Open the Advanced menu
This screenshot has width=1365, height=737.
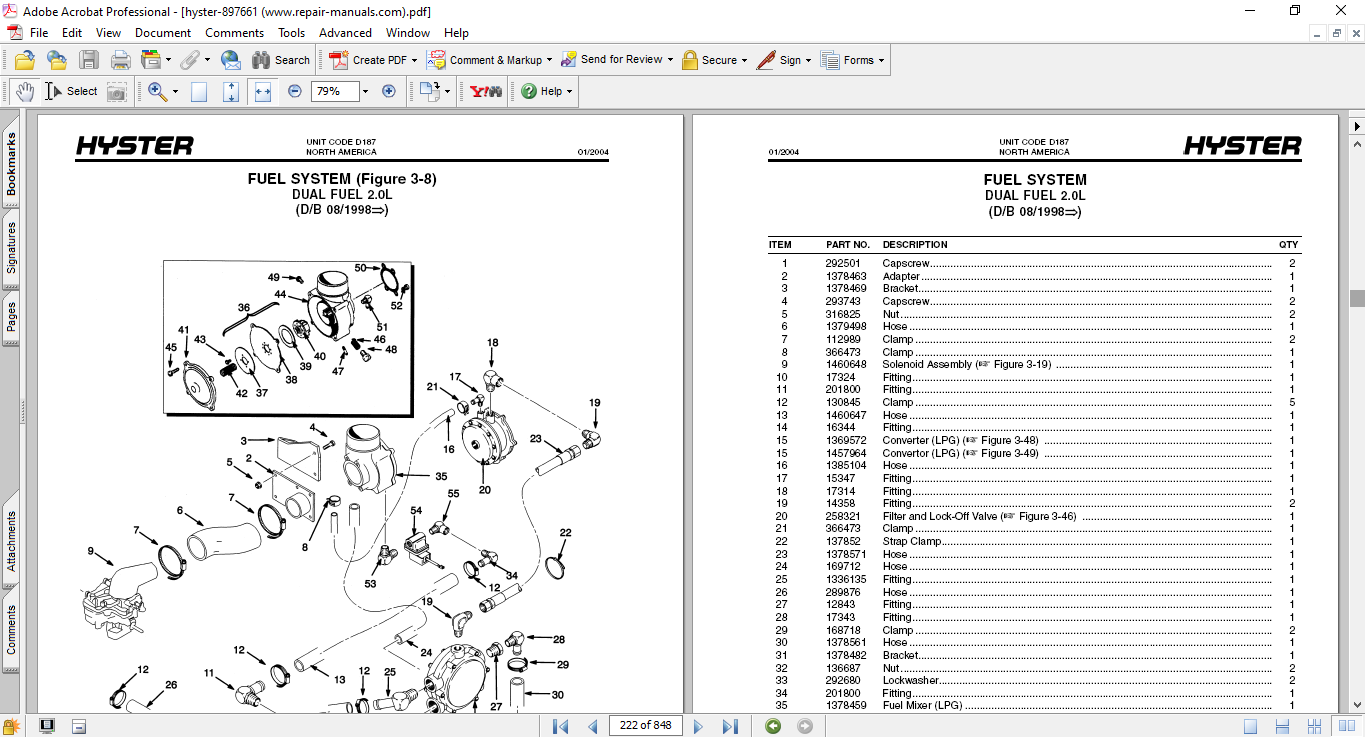coord(345,33)
